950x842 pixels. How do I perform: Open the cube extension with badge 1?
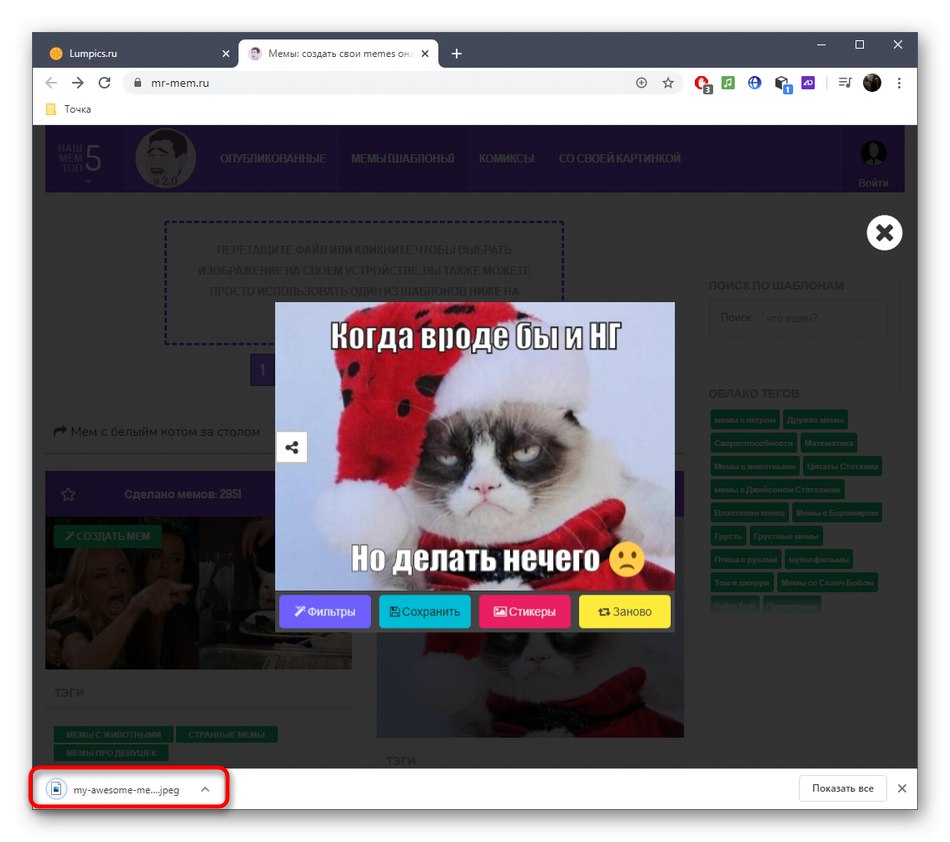pyautogui.click(x=782, y=84)
